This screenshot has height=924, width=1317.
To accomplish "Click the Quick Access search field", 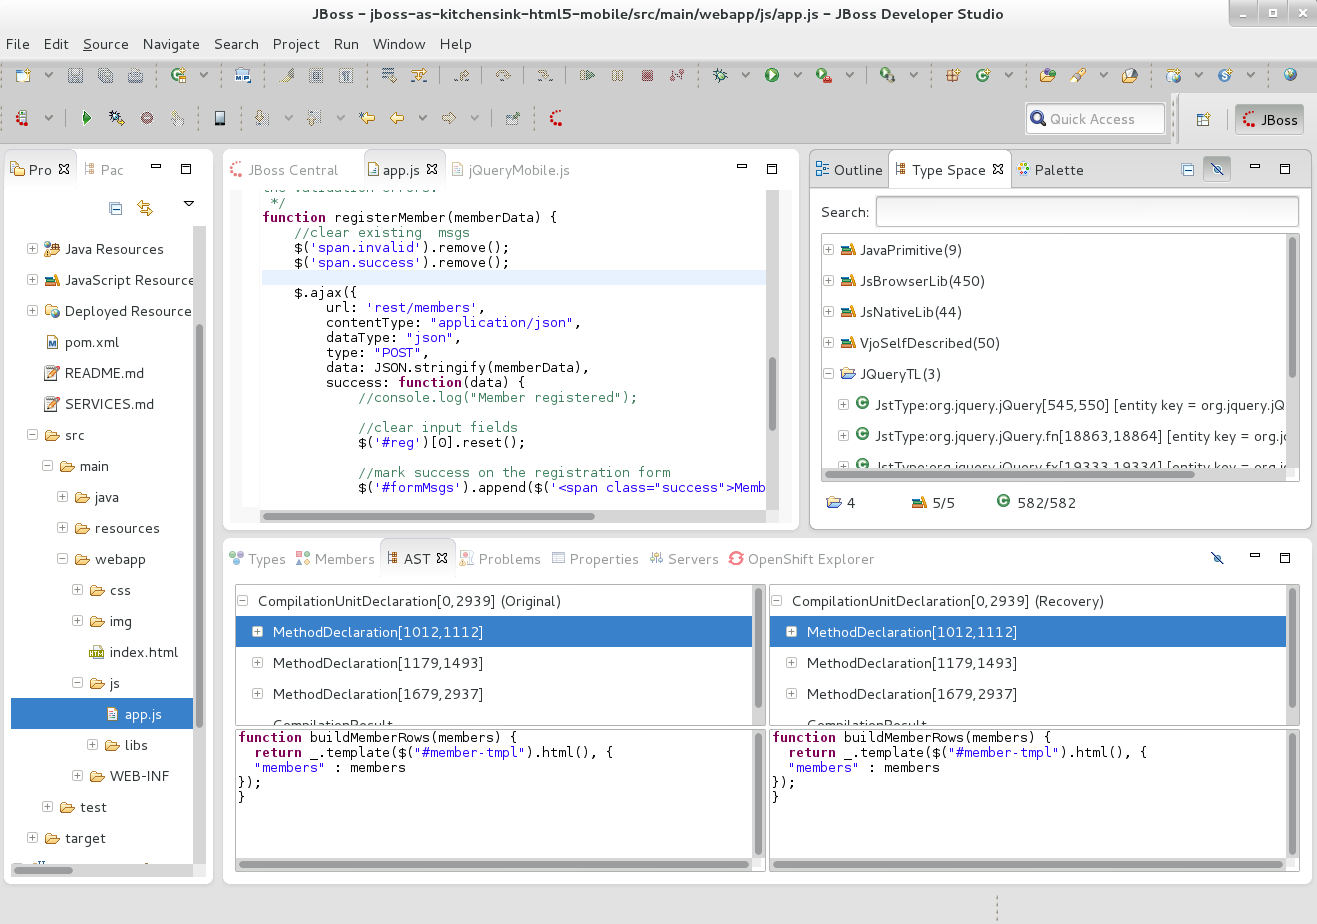I will [1095, 119].
